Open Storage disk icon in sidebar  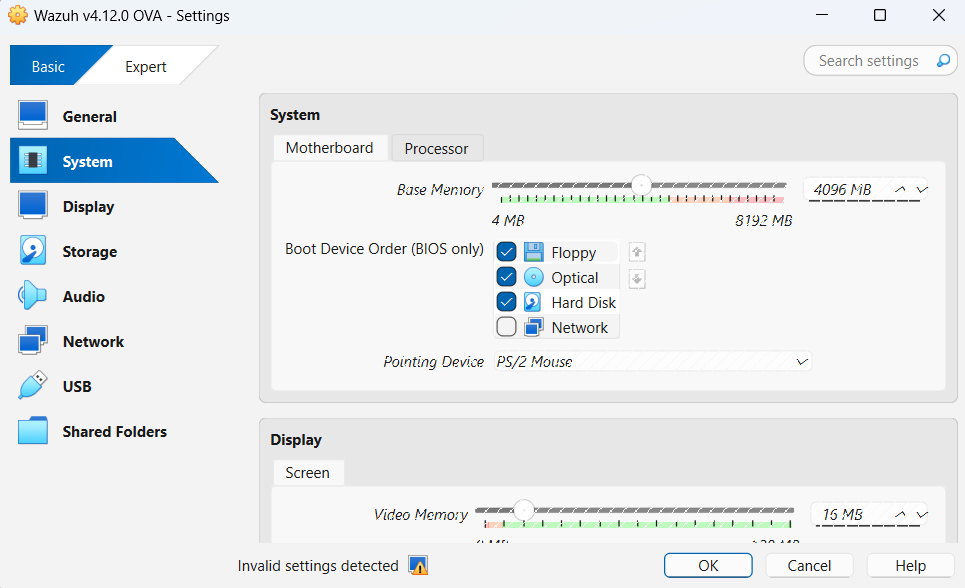point(33,251)
